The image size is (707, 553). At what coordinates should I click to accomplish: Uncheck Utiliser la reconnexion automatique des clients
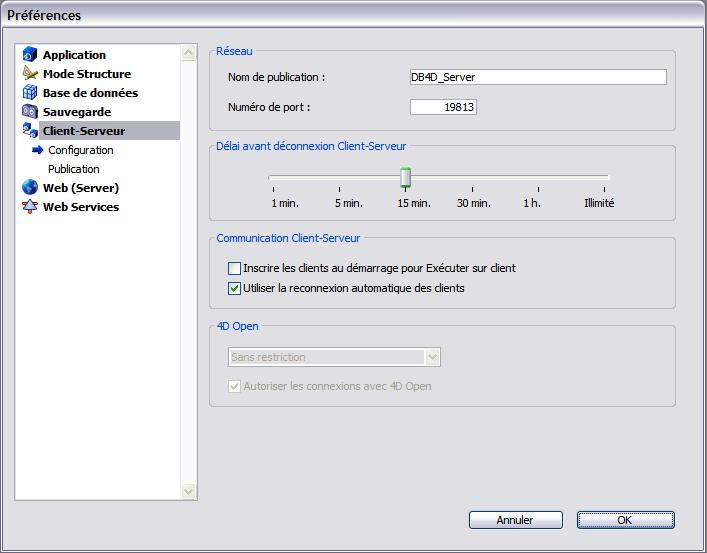(235, 288)
